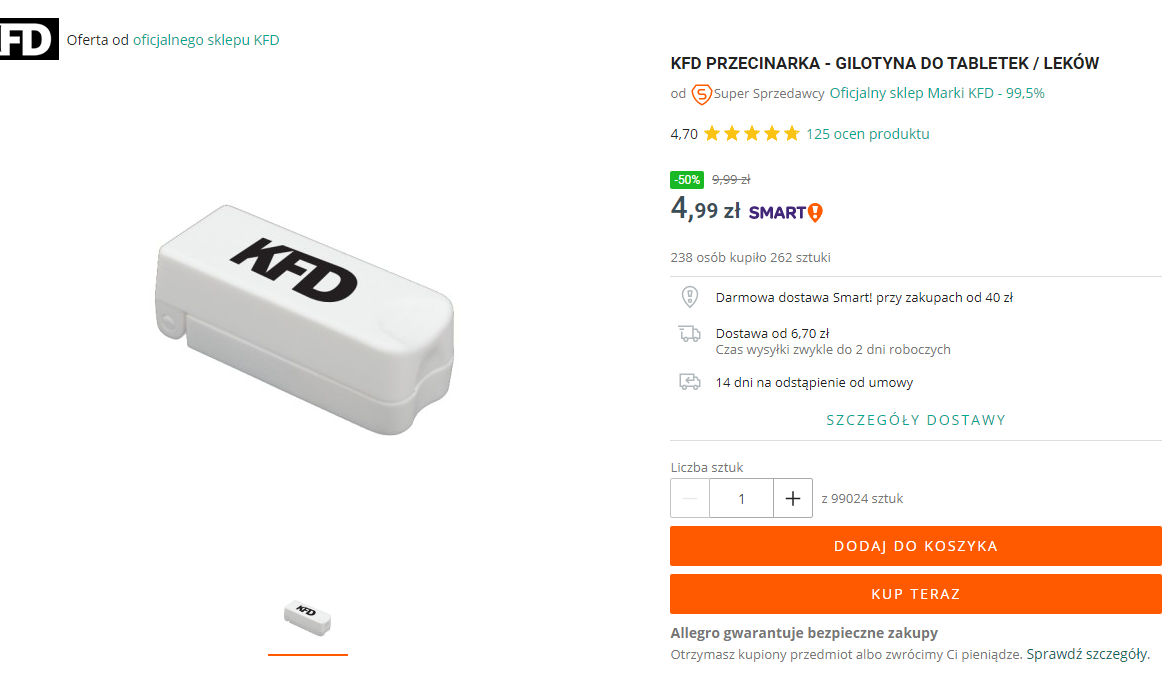Screen dimensions: 1171x675
Task: Click the SMART! logo next to price
Action: [x=786, y=212]
